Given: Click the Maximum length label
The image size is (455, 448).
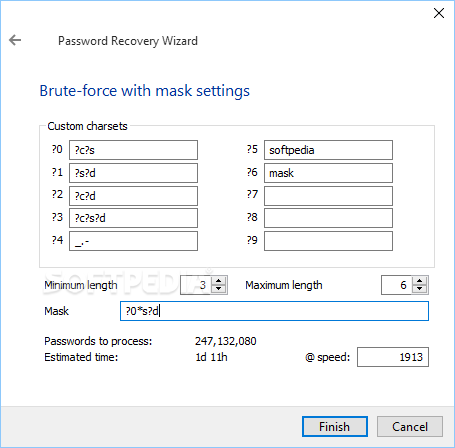Looking at the screenshot, I should [284, 285].
